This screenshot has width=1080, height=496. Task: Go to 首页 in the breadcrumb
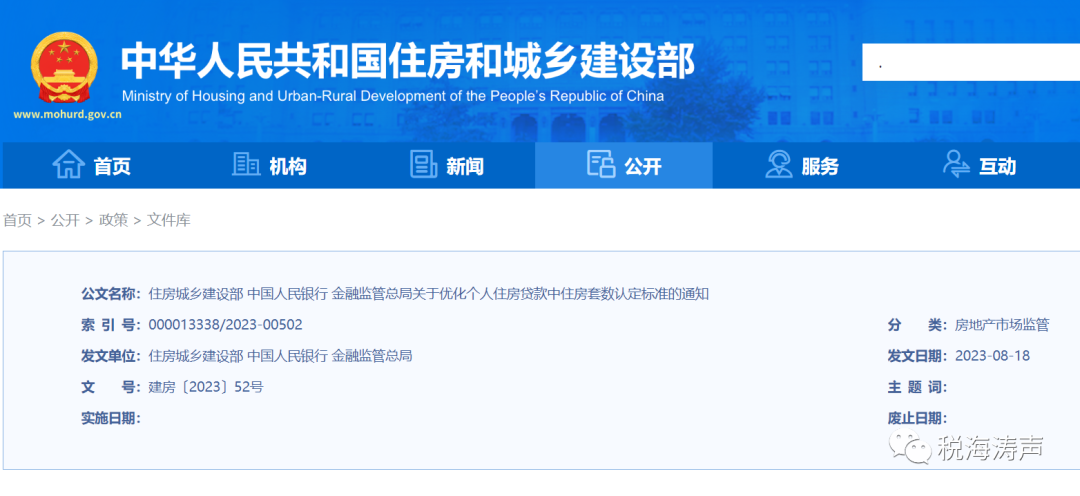[18, 220]
